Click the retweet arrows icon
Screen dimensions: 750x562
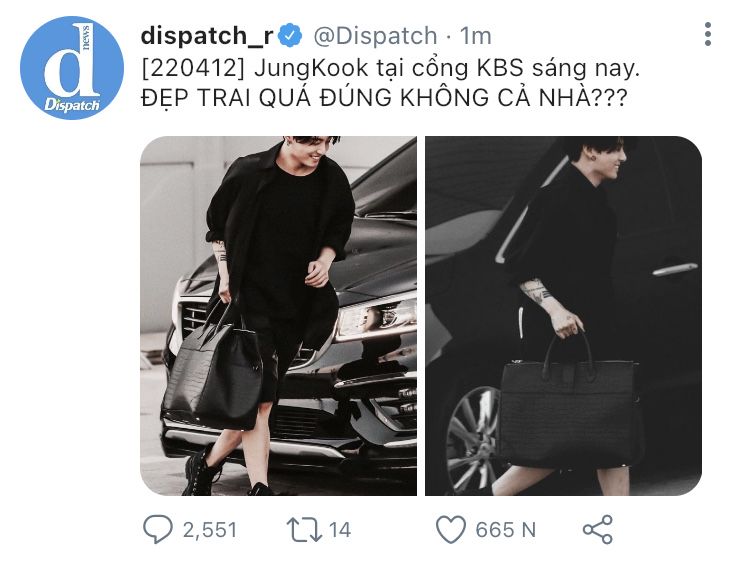point(304,530)
